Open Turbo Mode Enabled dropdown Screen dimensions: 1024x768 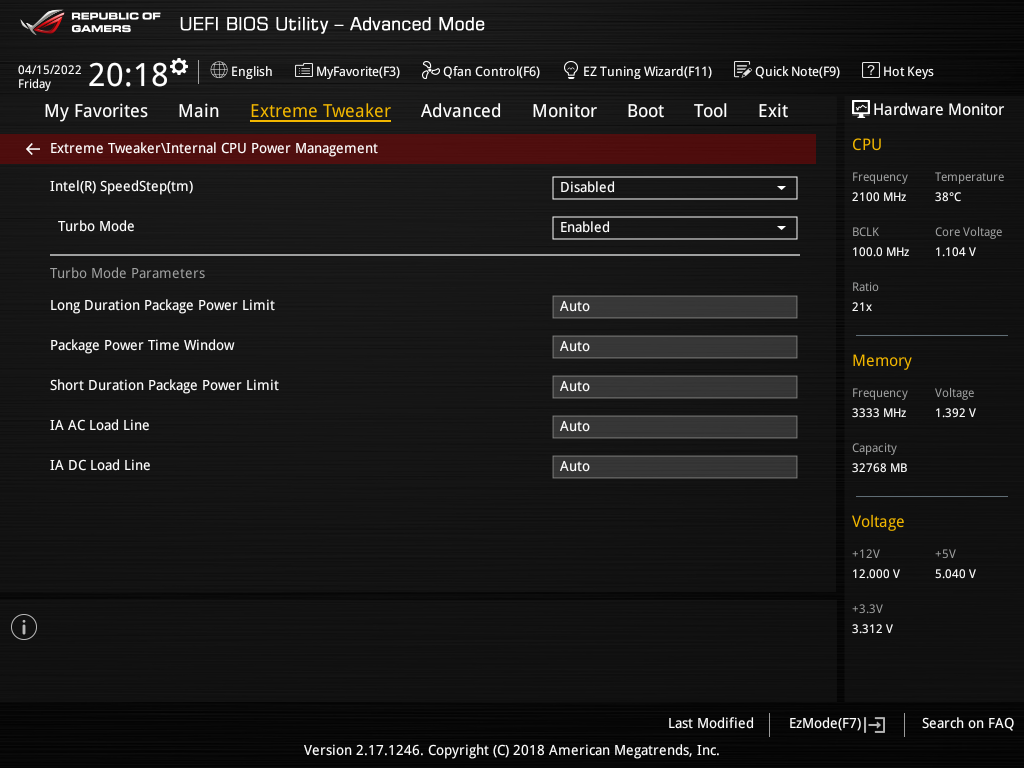pos(675,228)
